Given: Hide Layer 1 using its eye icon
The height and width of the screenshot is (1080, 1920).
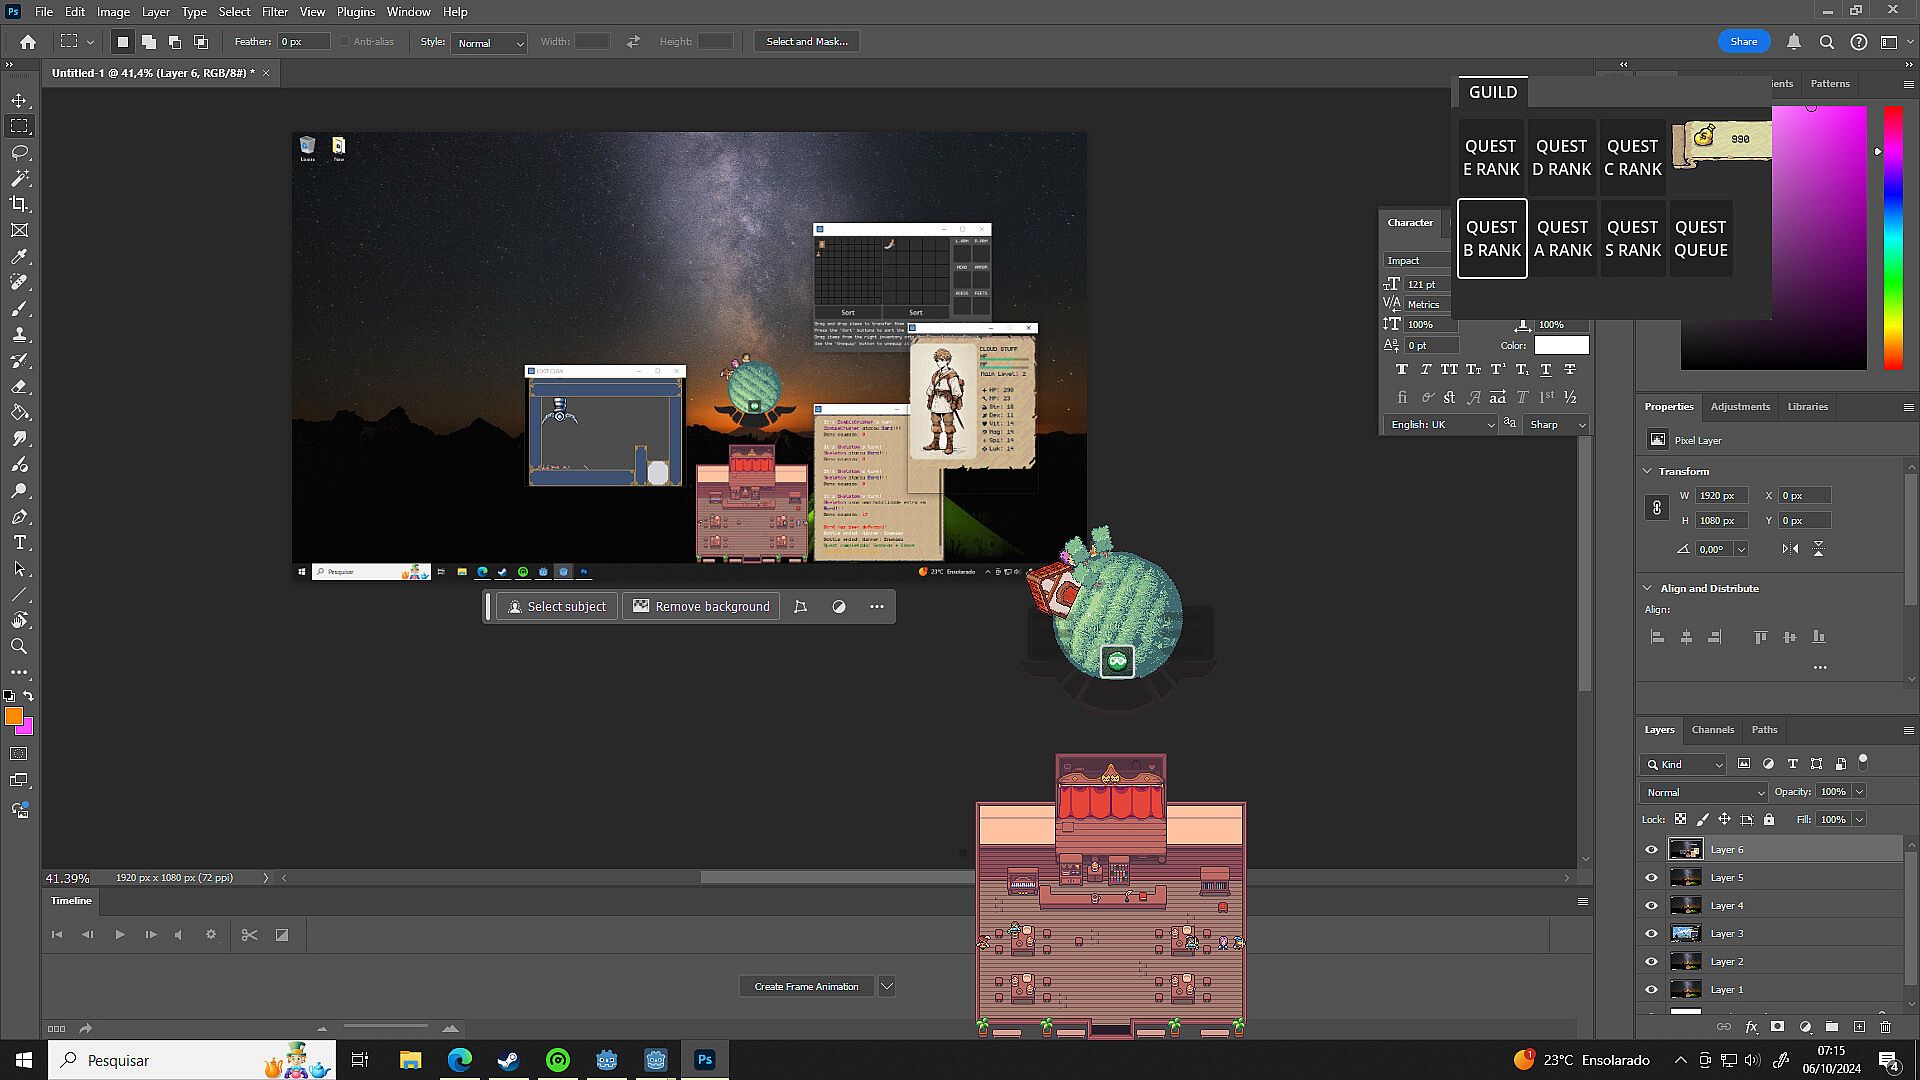Looking at the screenshot, I should pyautogui.click(x=1651, y=989).
